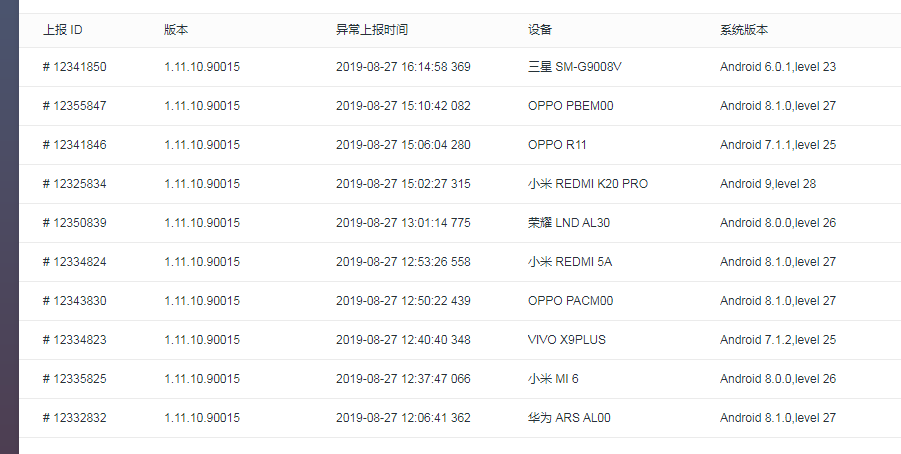
Task: Select the Android 9,level 28 cell
Action: tap(768, 184)
